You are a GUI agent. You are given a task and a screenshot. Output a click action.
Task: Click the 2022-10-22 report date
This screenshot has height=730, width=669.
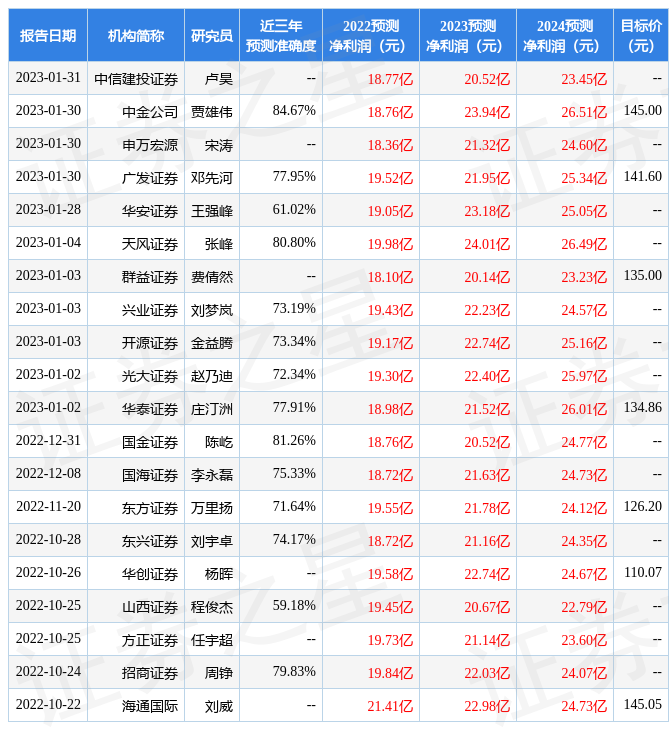pos(48,704)
